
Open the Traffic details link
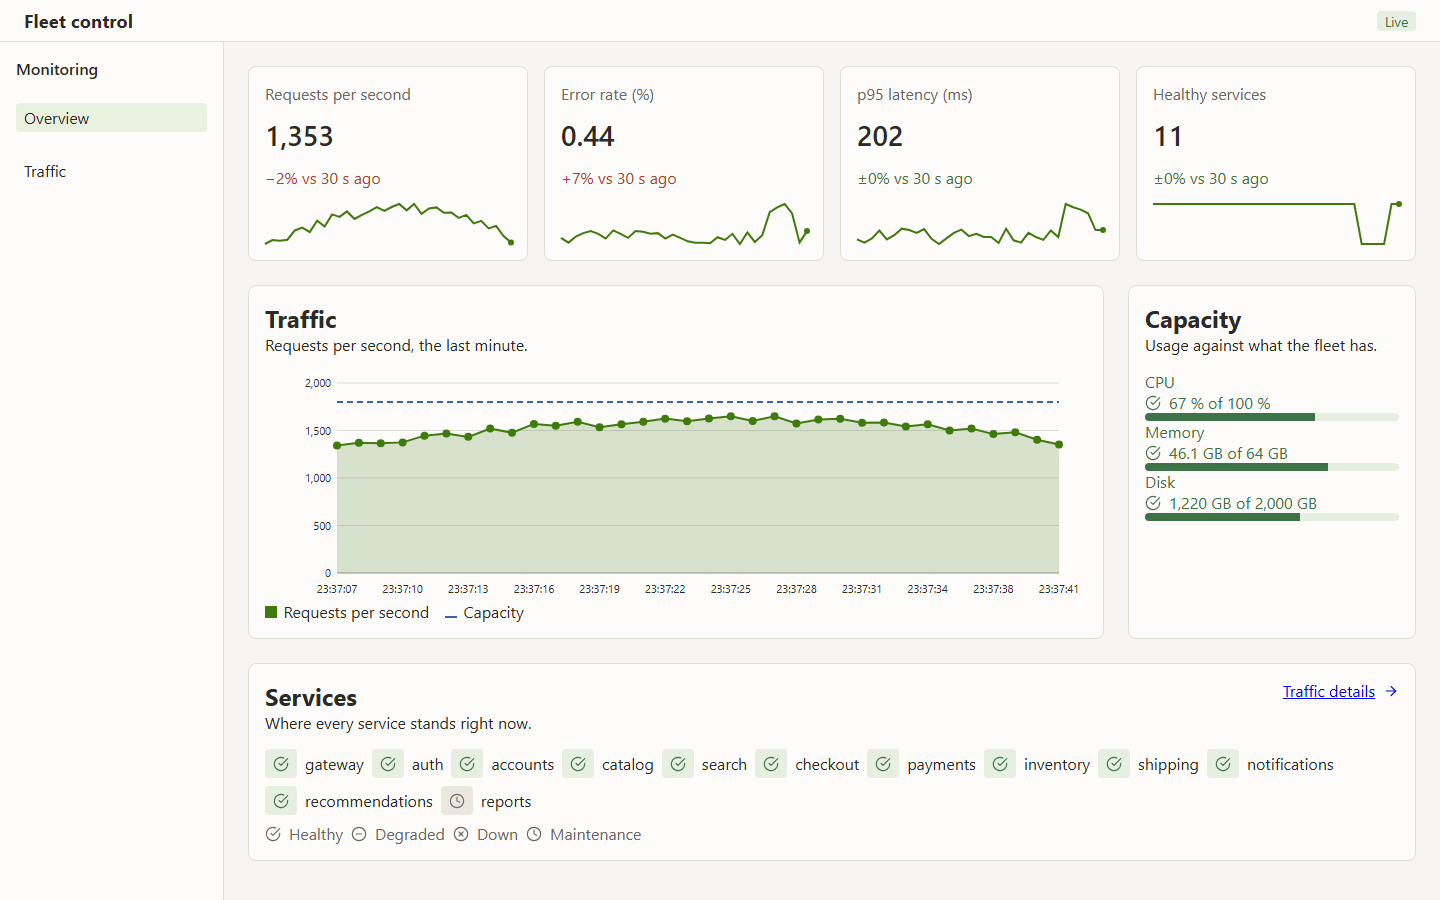1329,691
